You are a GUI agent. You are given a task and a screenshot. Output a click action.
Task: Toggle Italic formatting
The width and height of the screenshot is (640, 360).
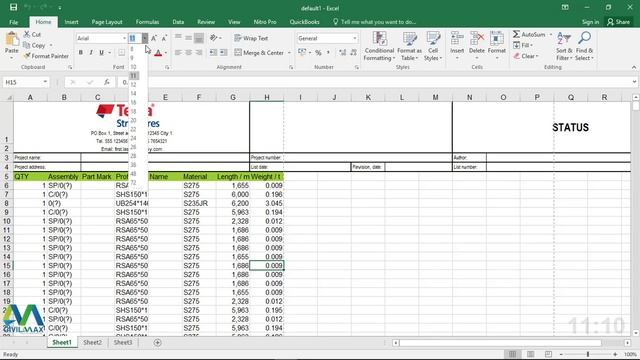(91, 53)
